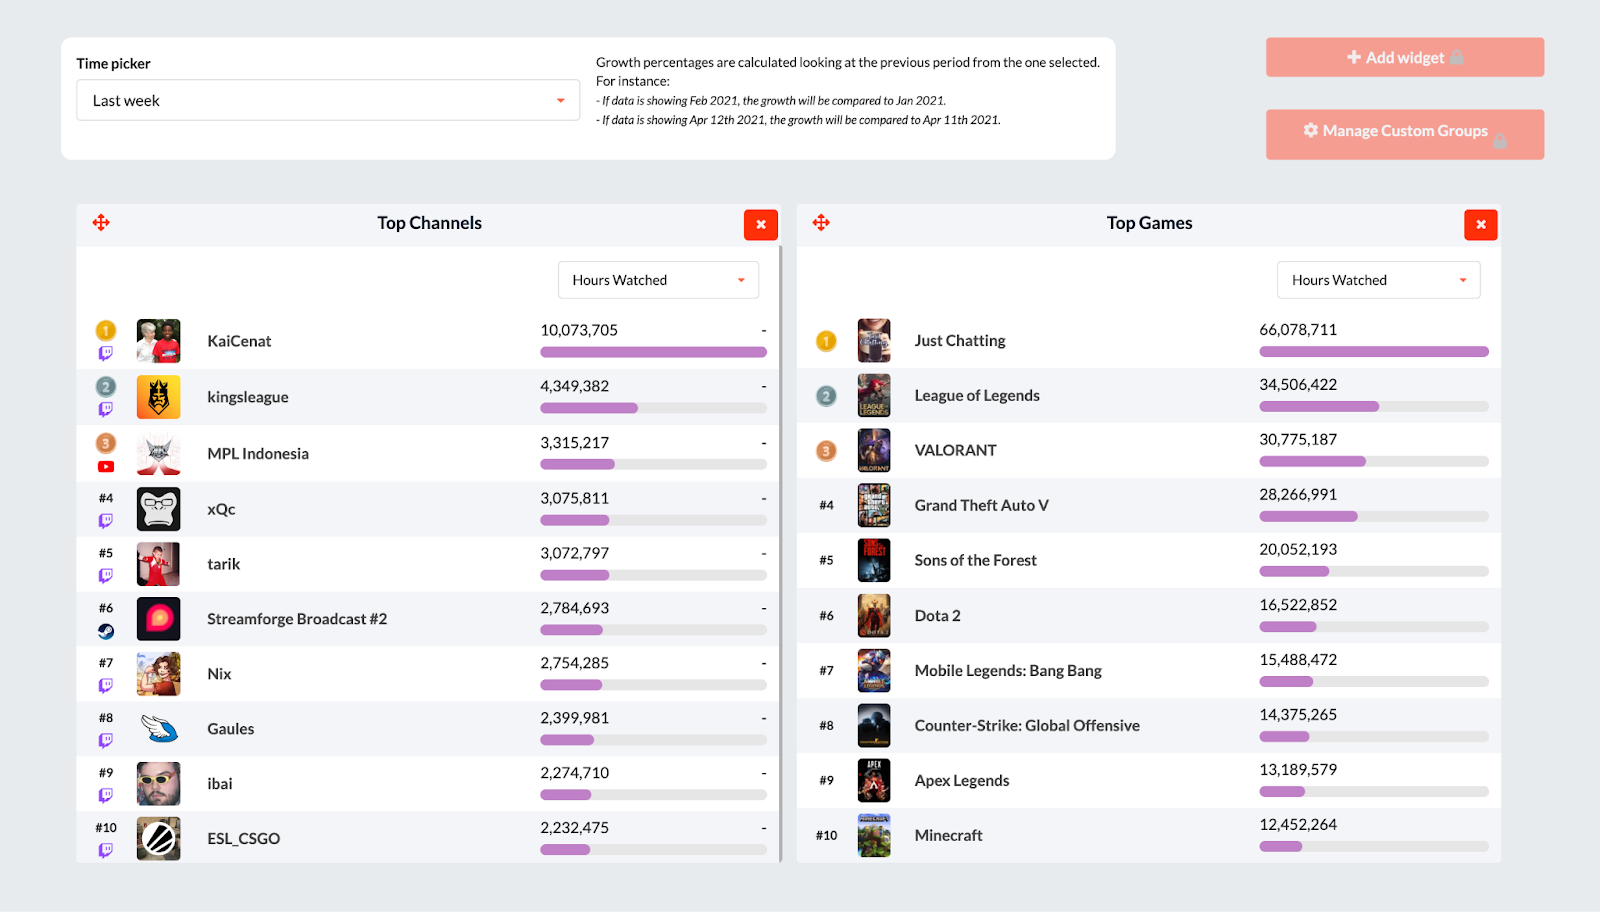
Task: Click the Steam icon under Streamforge Broadcast #2 rank
Action: pos(106,631)
